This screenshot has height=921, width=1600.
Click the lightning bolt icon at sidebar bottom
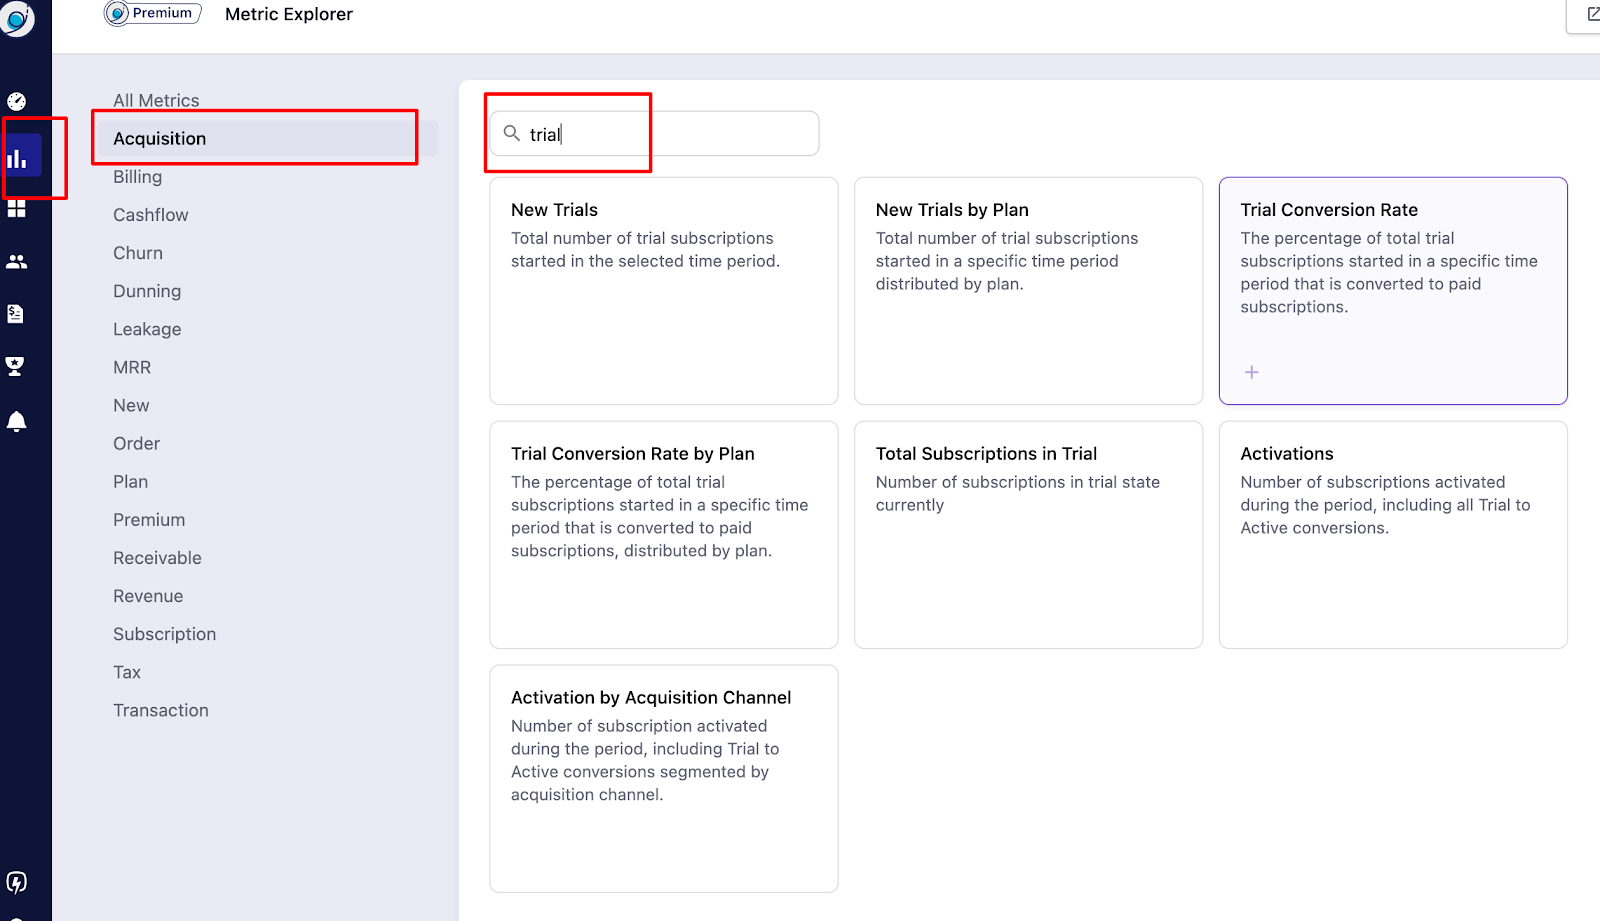pos(17,882)
